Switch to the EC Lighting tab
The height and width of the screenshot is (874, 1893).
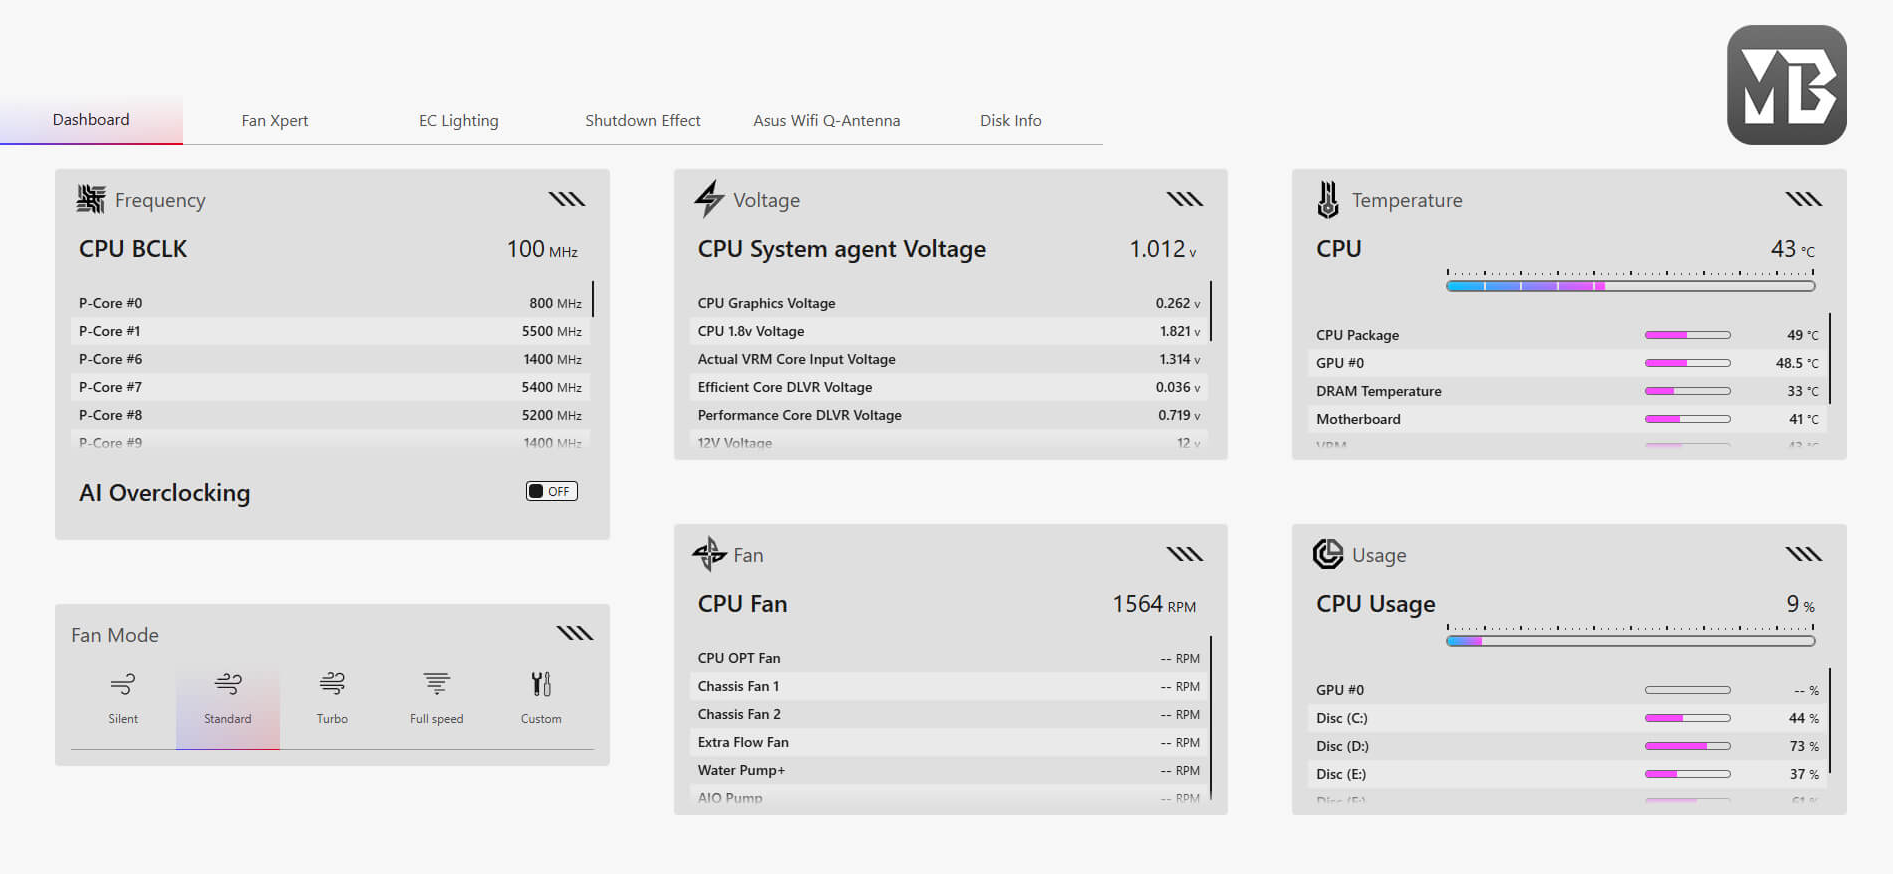pyautogui.click(x=458, y=121)
